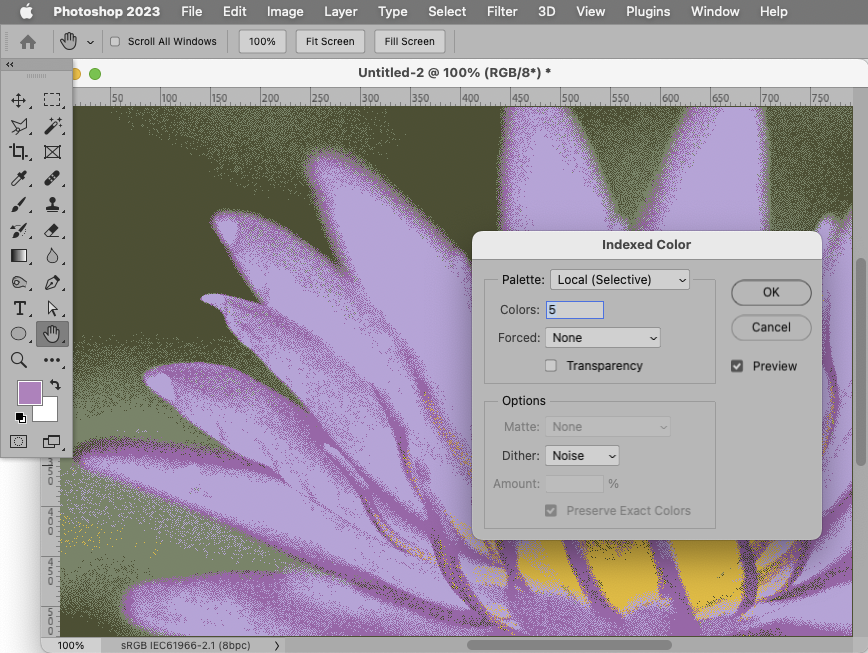Pick the Crop tool
This screenshot has height=653, width=868.
click(18, 152)
